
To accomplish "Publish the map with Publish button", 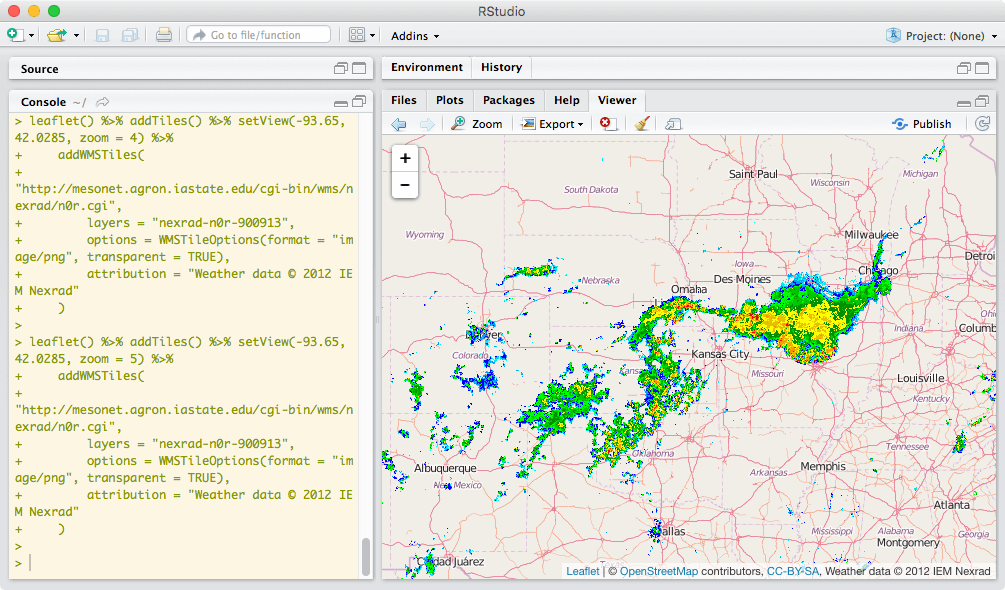I will click(922, 124).
